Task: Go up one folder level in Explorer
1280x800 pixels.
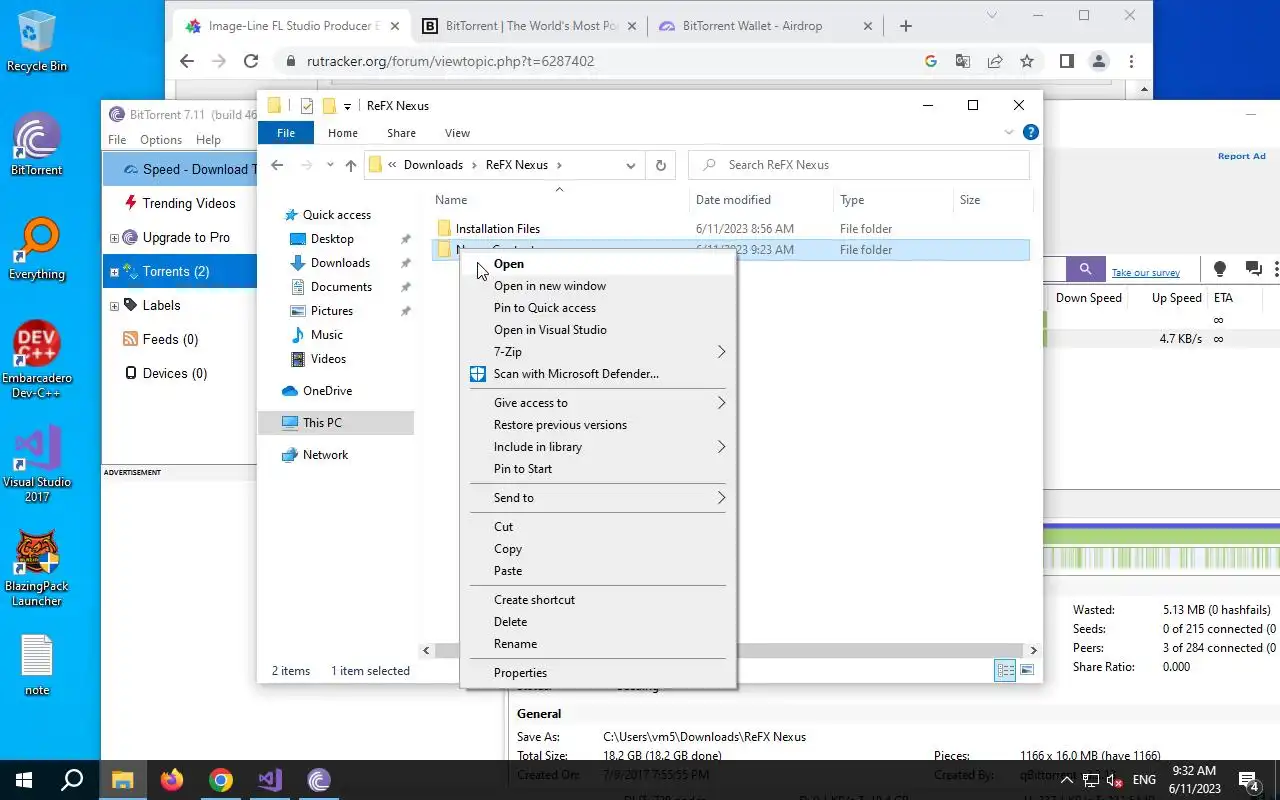Action: tap(350, 165)
